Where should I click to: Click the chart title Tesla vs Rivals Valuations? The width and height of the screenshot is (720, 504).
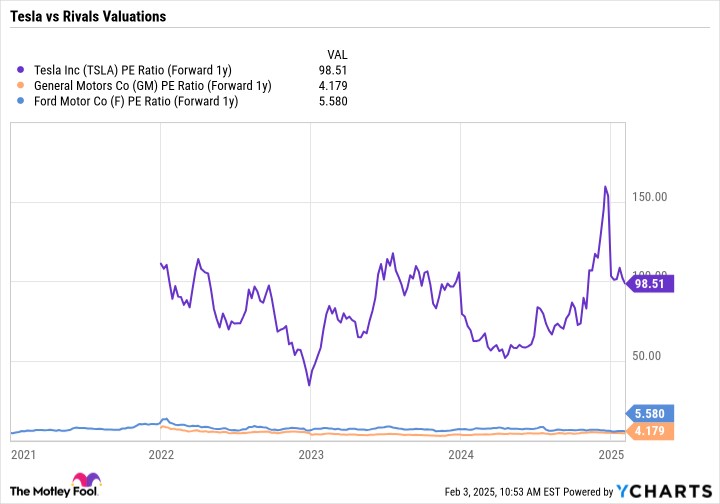[x=88, y=16]
